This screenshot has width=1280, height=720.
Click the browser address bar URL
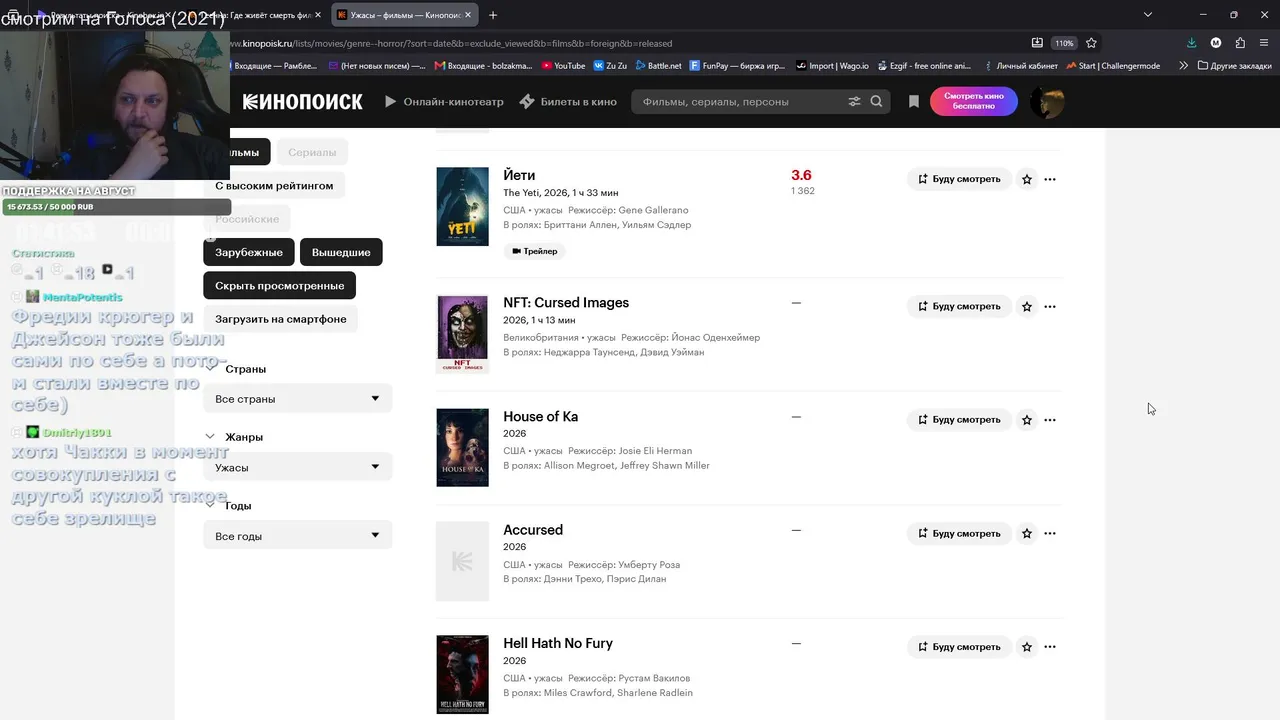(450, 43)
